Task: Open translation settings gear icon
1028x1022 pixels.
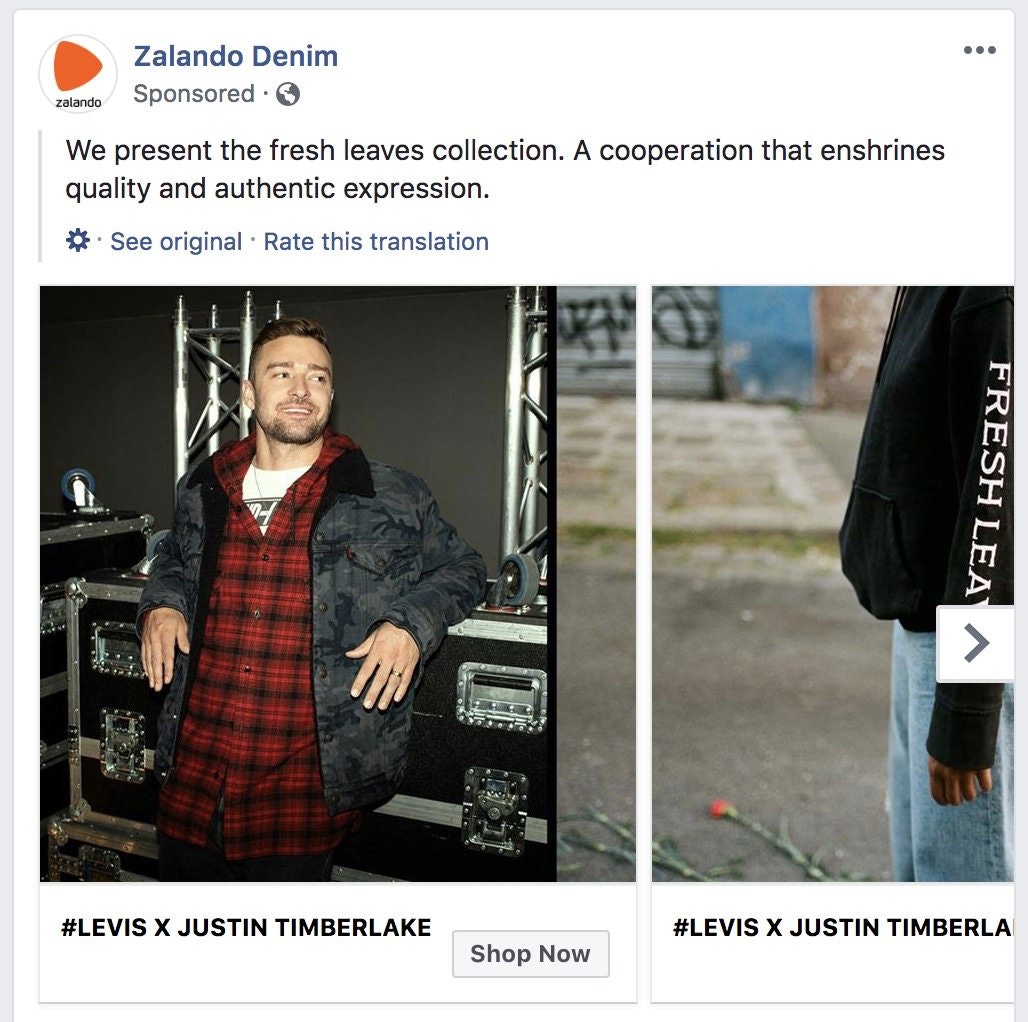Action: coord(78,241)
